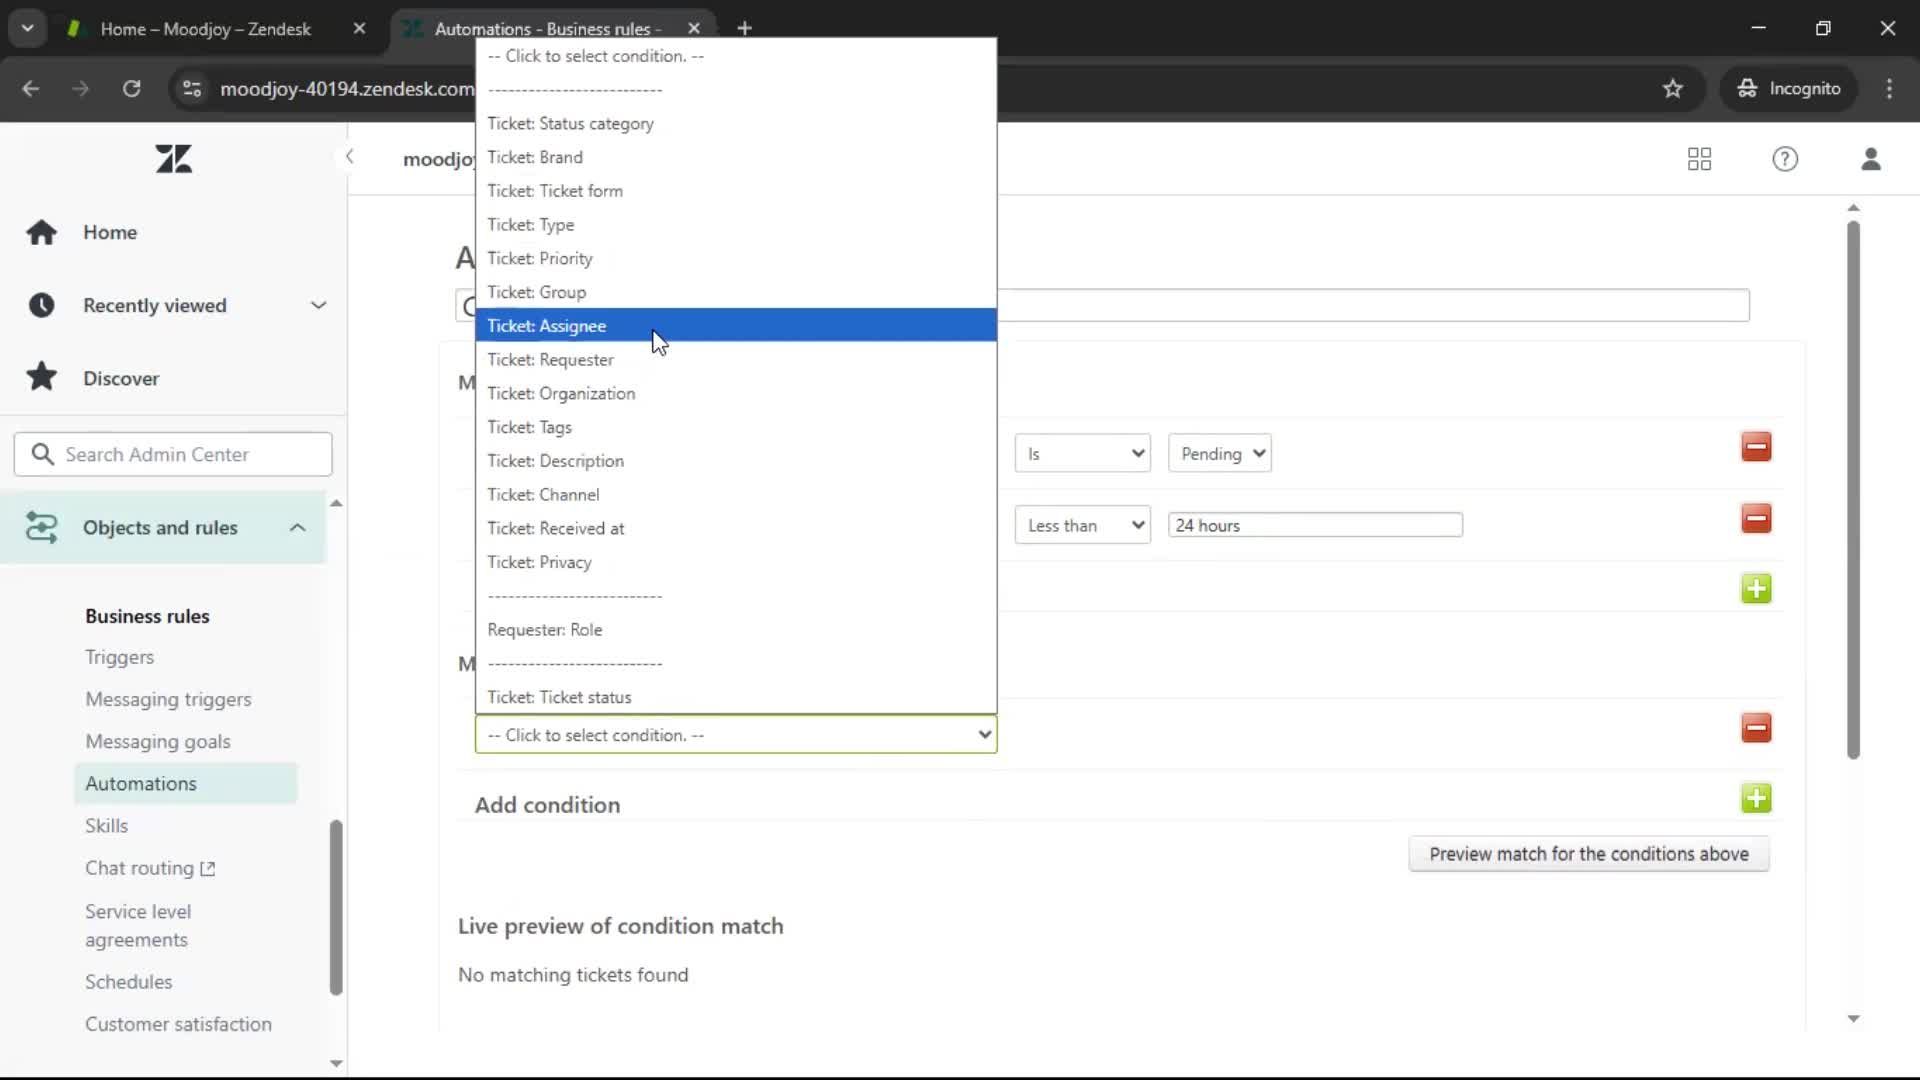Collapse the sidebar navigation panel
Image resolution: width=1920 pixels, height=1080 pixels.
pos(349,156)
